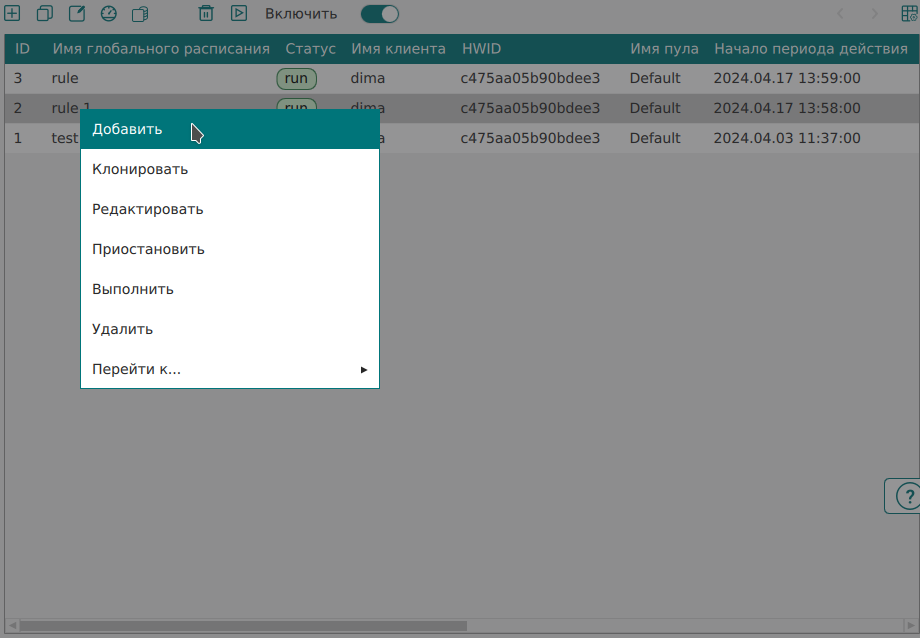Click the run status badge of rule
The height and width of the screenshot is (638, 920).
coord(296,78)
